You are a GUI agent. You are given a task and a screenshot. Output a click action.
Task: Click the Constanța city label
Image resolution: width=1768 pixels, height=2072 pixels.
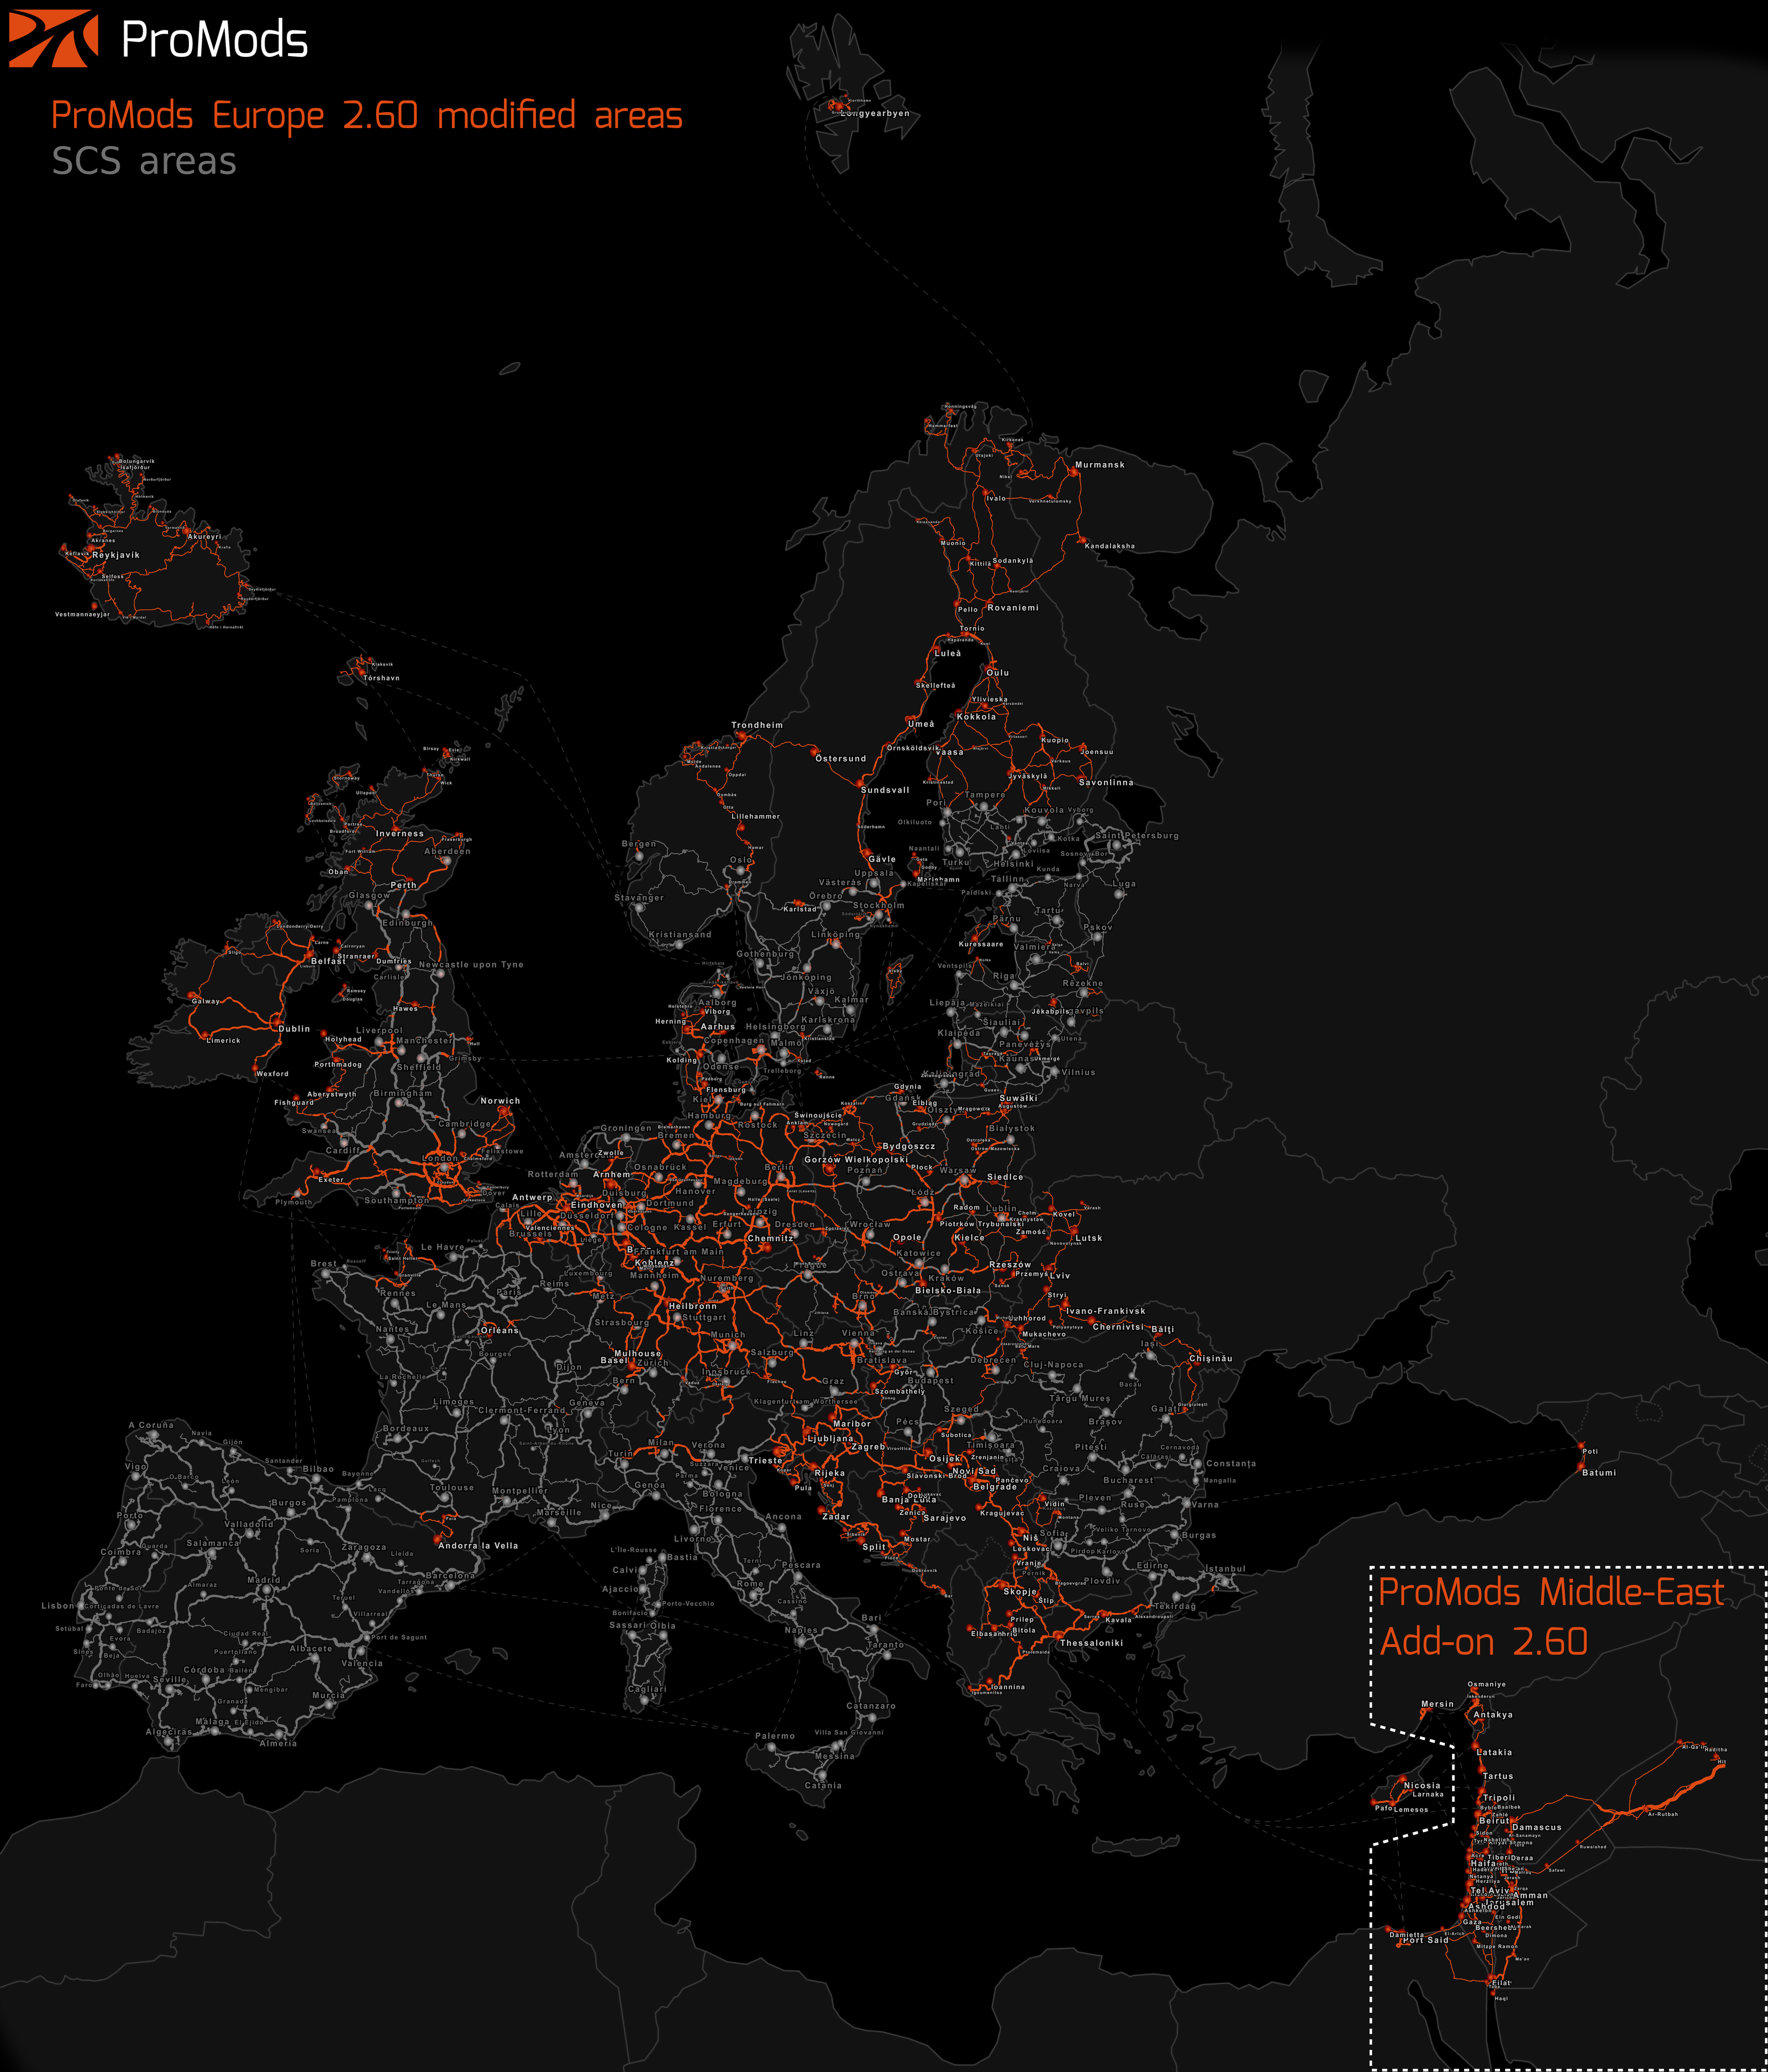[x=1231, y=1463]
